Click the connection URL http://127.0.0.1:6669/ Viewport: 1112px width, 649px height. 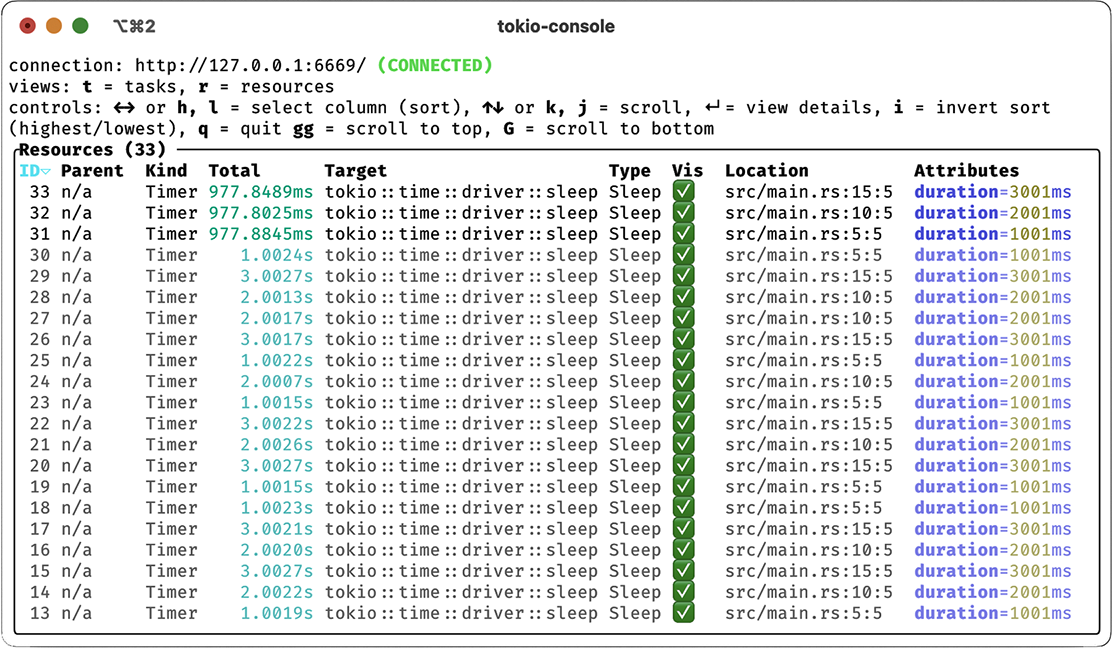coord(250,66)
